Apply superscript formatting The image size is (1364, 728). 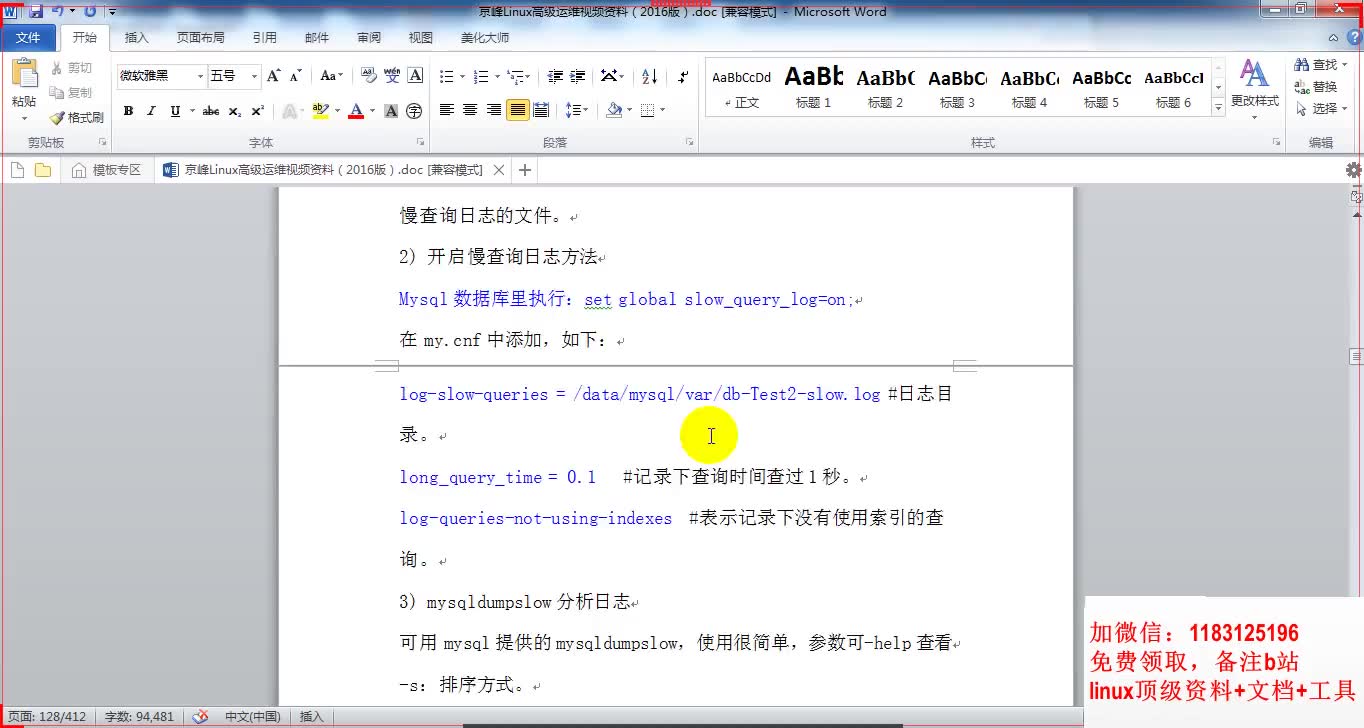tap(257, 111)
